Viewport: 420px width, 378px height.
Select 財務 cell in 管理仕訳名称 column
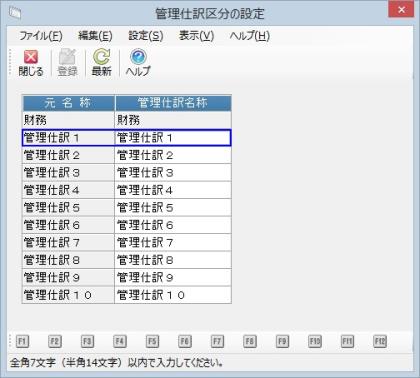173,120
